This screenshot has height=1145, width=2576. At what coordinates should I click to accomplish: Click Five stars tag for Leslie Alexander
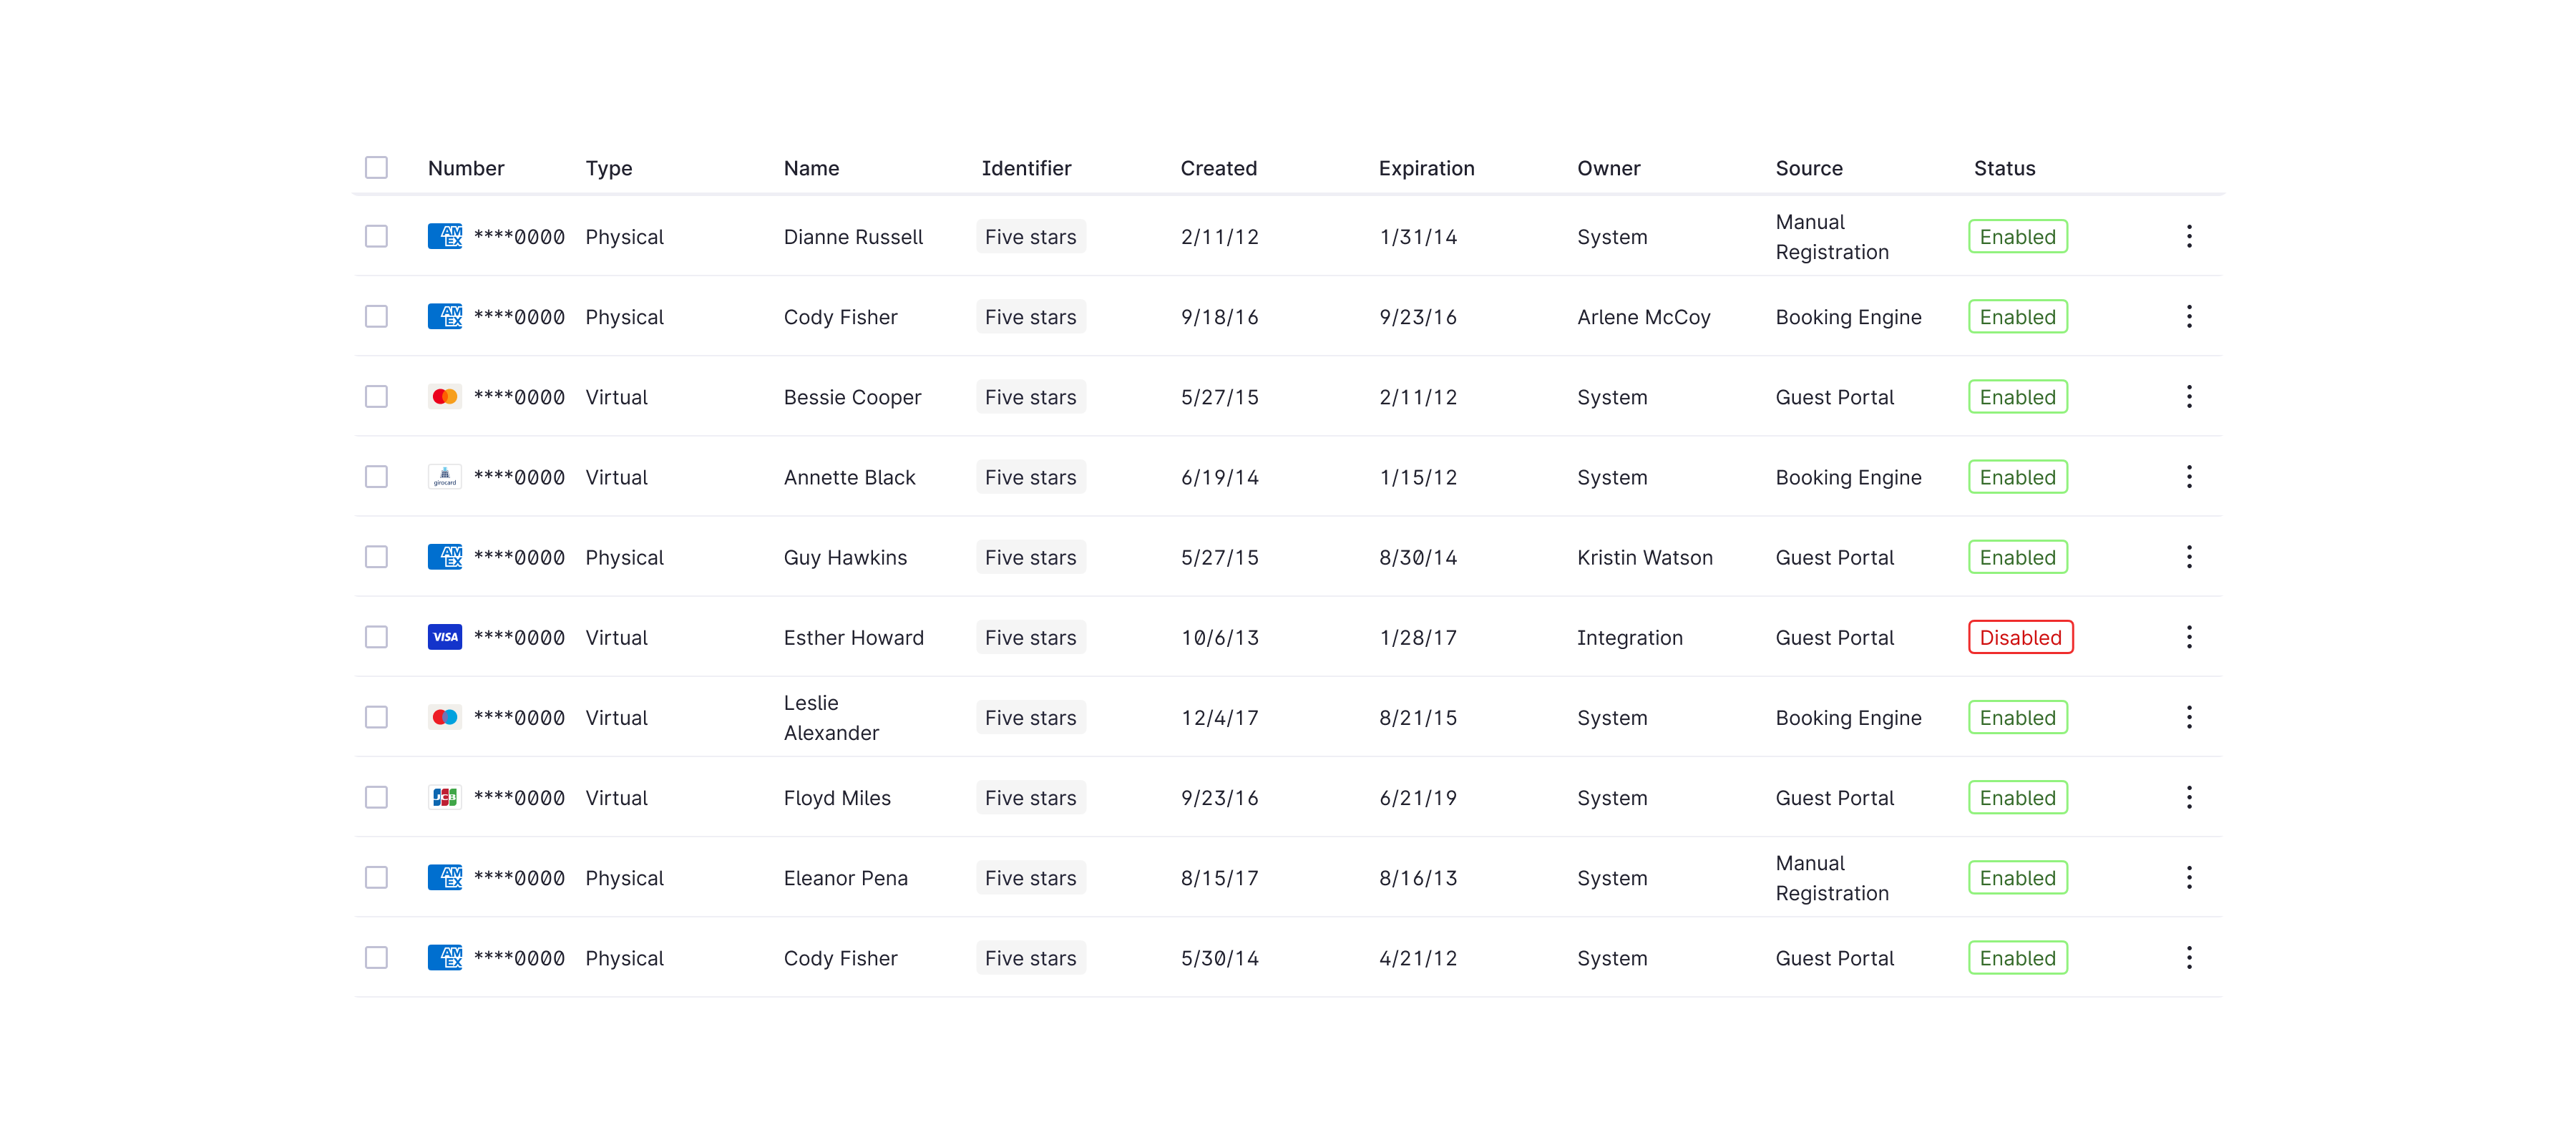1030,717
